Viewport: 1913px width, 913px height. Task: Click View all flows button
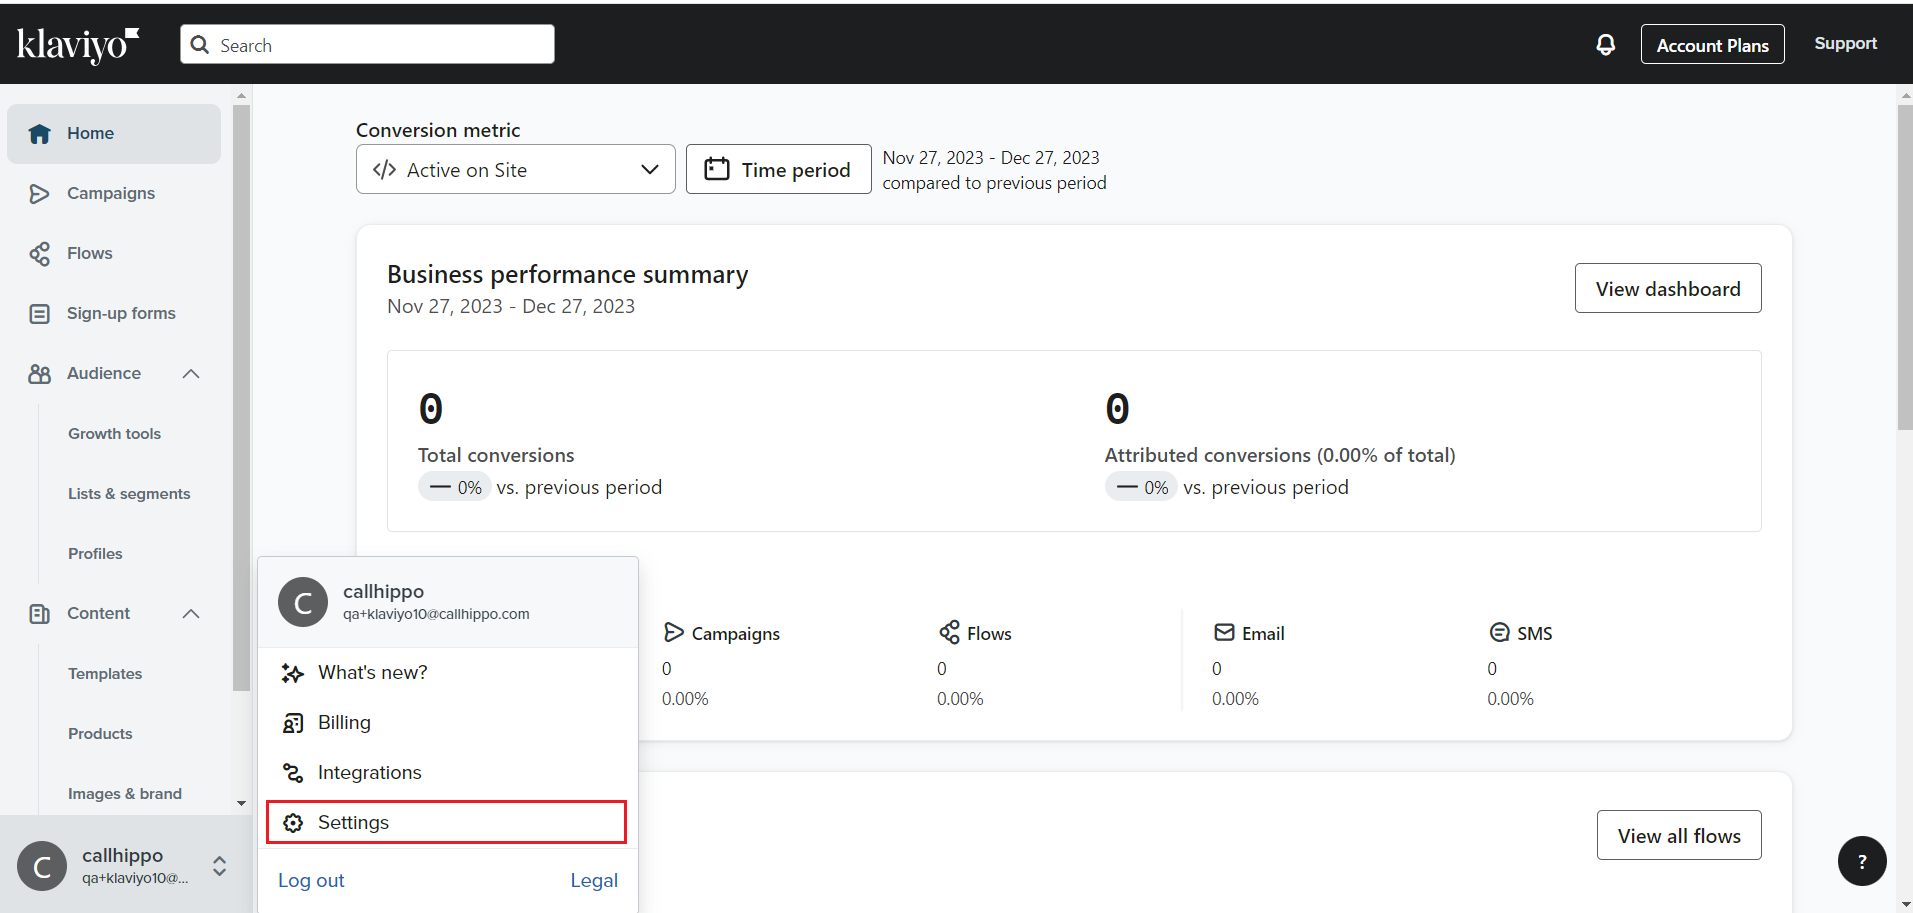click(x=1679, y=835)
